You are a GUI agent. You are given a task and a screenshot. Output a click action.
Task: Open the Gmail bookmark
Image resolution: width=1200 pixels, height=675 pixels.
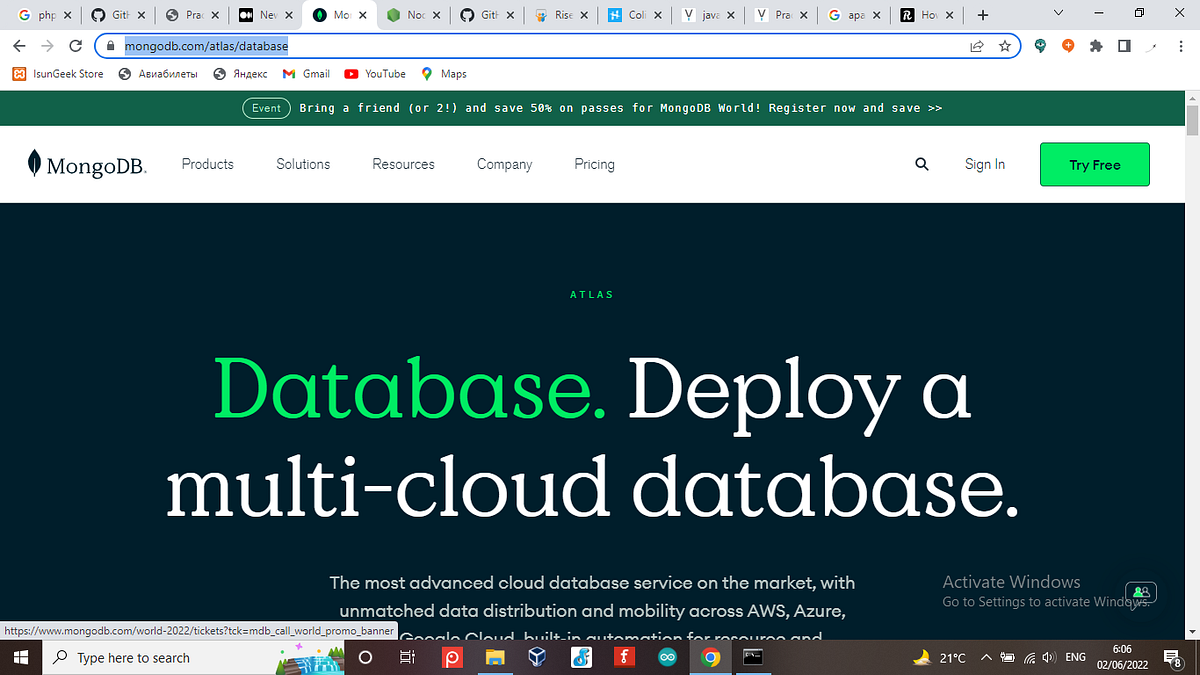coord(305,73)
